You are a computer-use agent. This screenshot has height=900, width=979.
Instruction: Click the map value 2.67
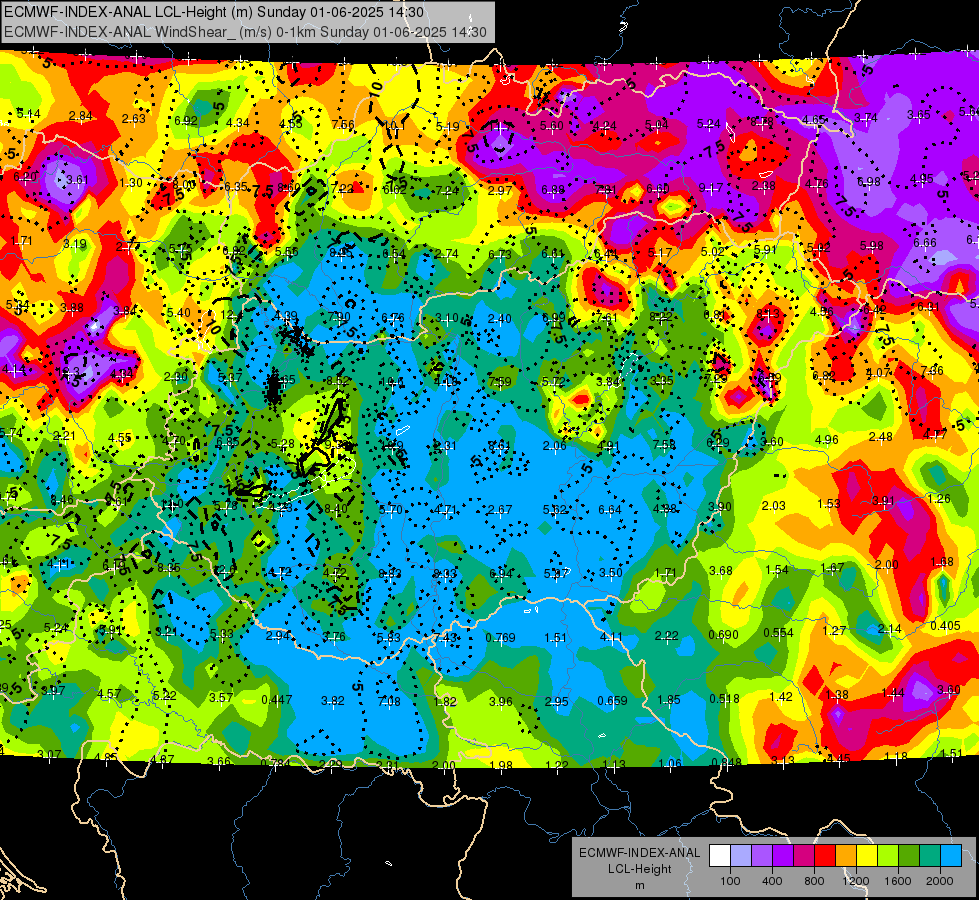(499, 510)
